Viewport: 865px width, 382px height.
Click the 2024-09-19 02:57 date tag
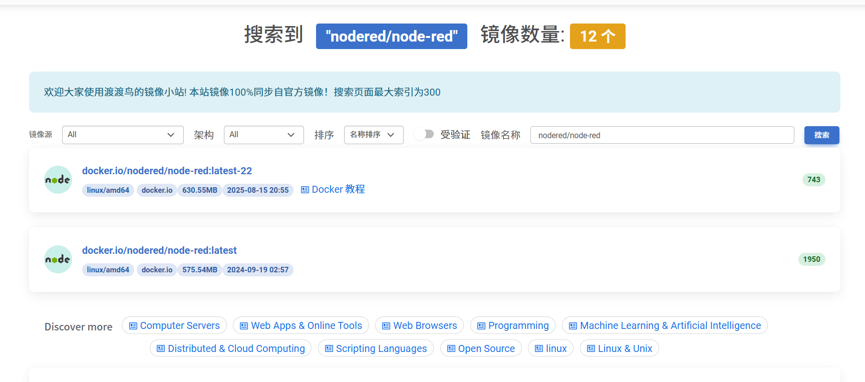tap(258, 270)
